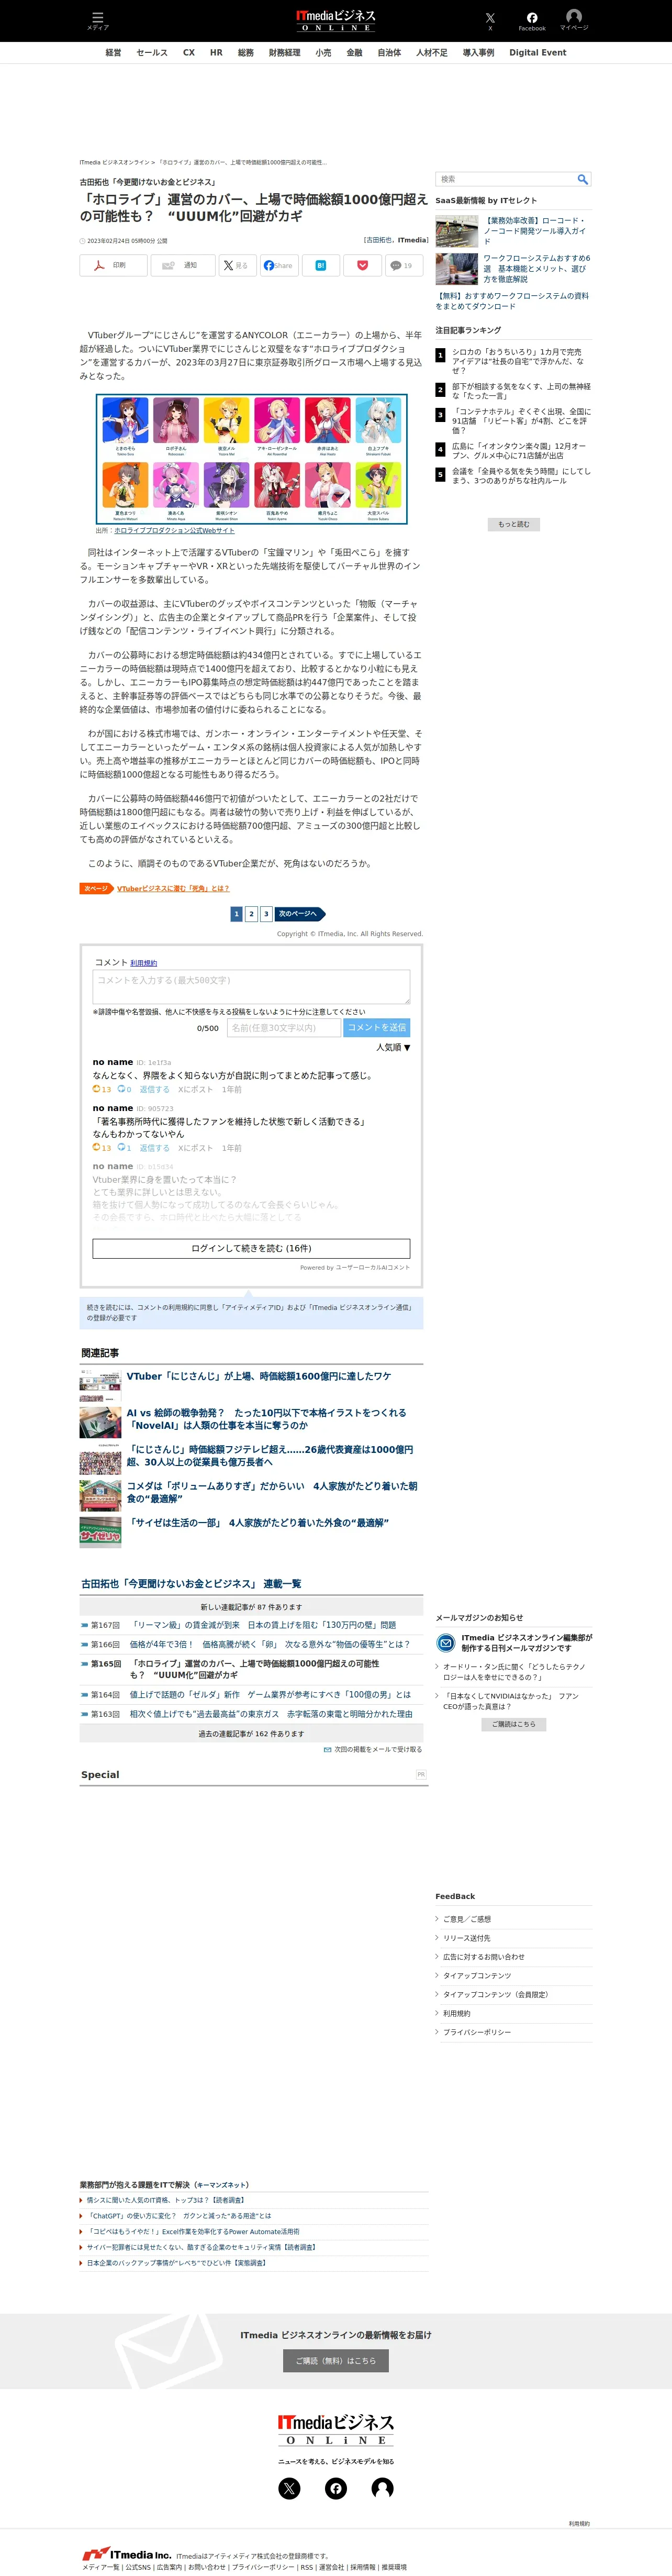Expand ranking with もっと読む button
Viewport: 672px width, 2576px height.
513,524
